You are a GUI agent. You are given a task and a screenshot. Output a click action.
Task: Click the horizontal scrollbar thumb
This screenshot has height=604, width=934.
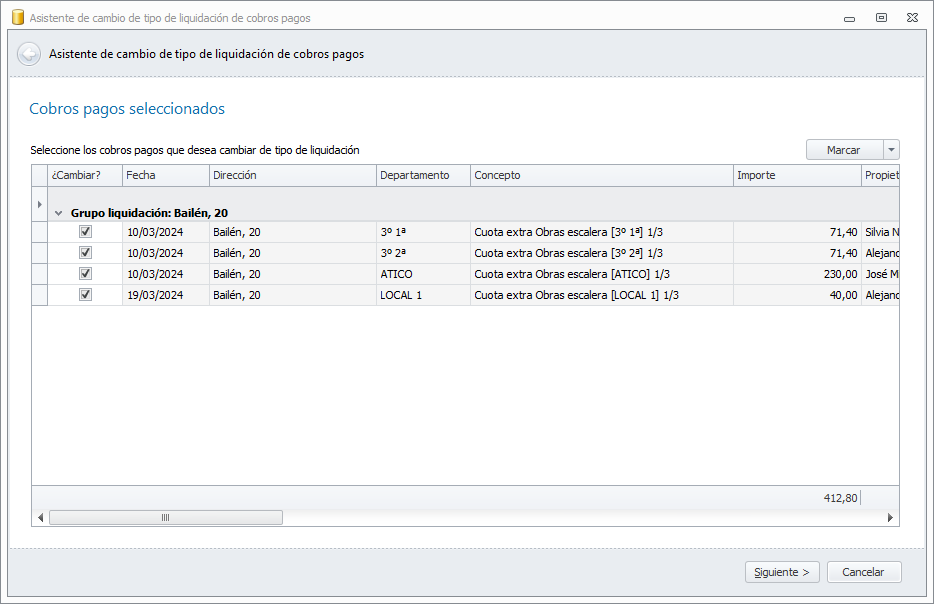165,518
